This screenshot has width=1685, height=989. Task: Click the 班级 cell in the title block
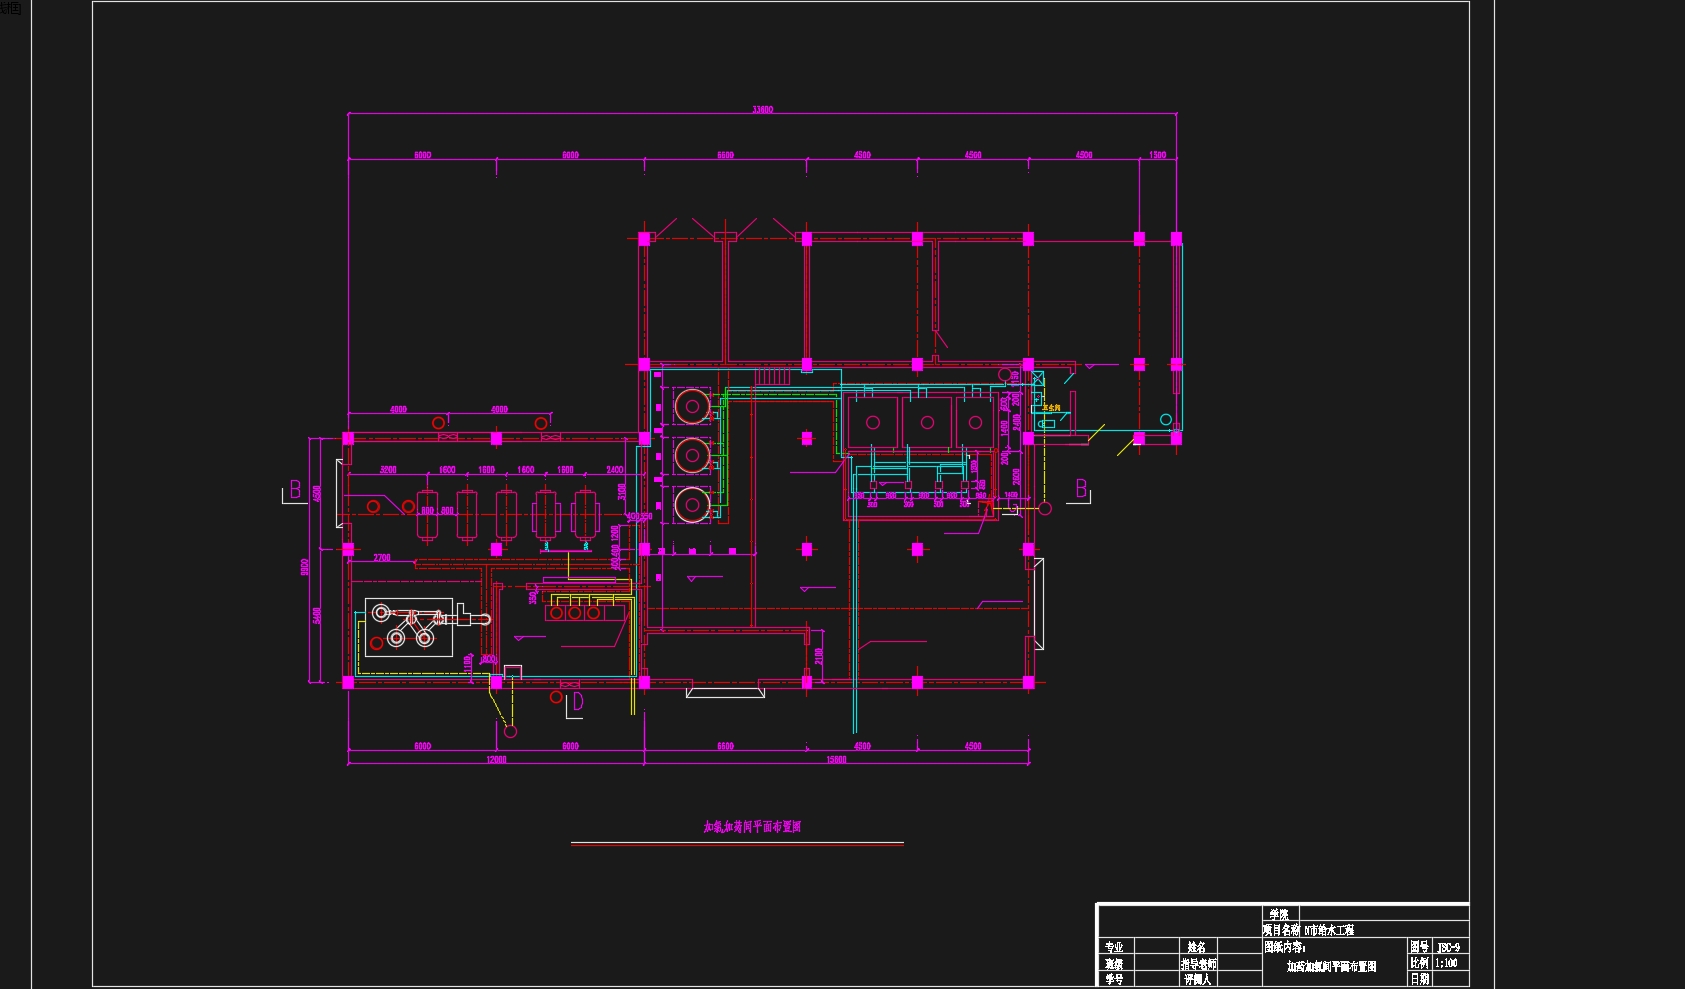(x=1116, y=963)
